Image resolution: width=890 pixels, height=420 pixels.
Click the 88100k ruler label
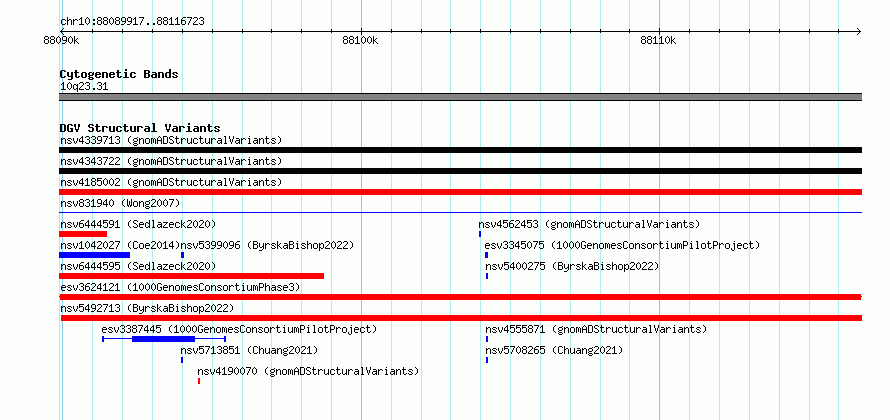pyautogui.click(x=360, y=40)
